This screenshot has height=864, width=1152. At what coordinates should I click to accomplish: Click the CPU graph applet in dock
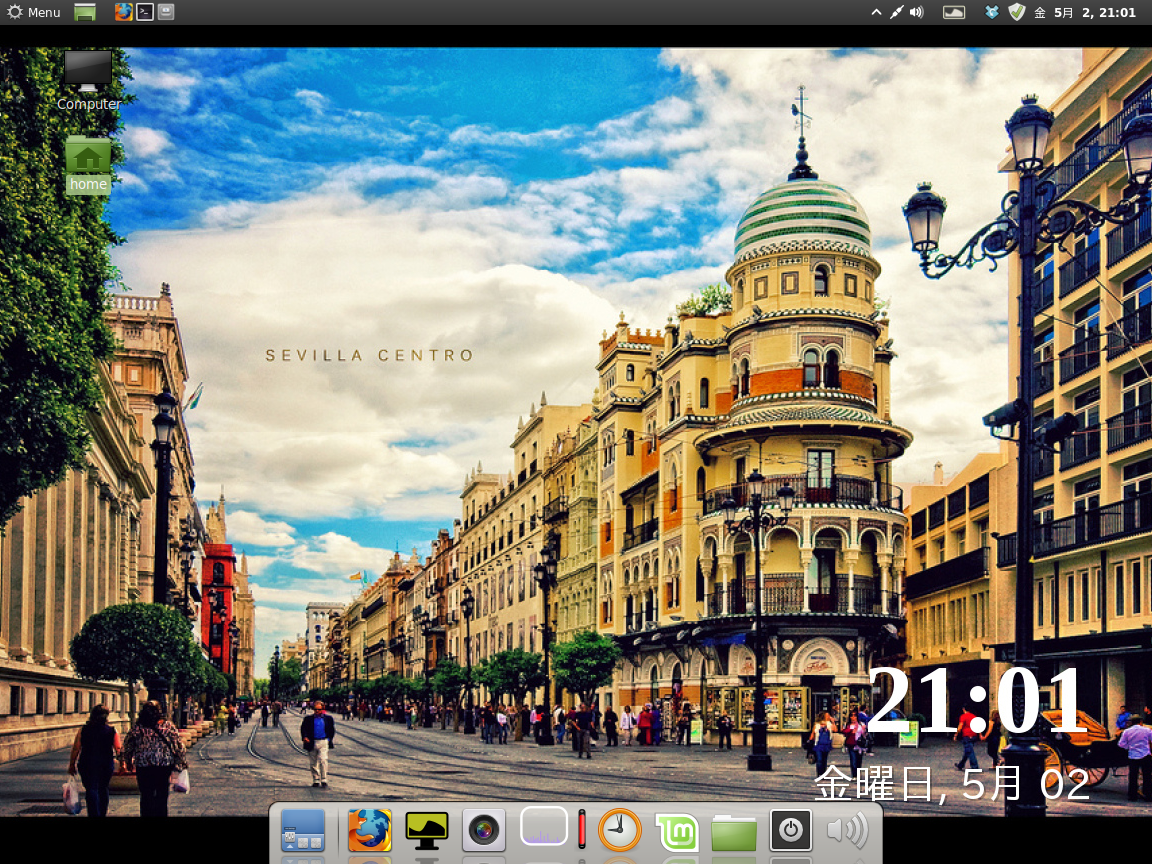tap(544, 827)
